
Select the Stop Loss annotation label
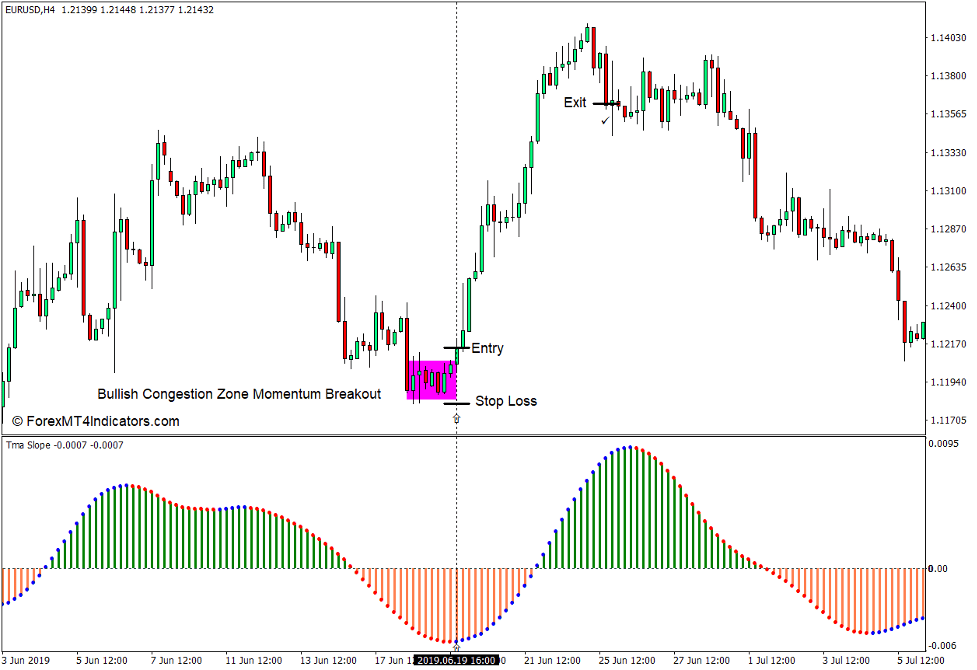point(505,400)
